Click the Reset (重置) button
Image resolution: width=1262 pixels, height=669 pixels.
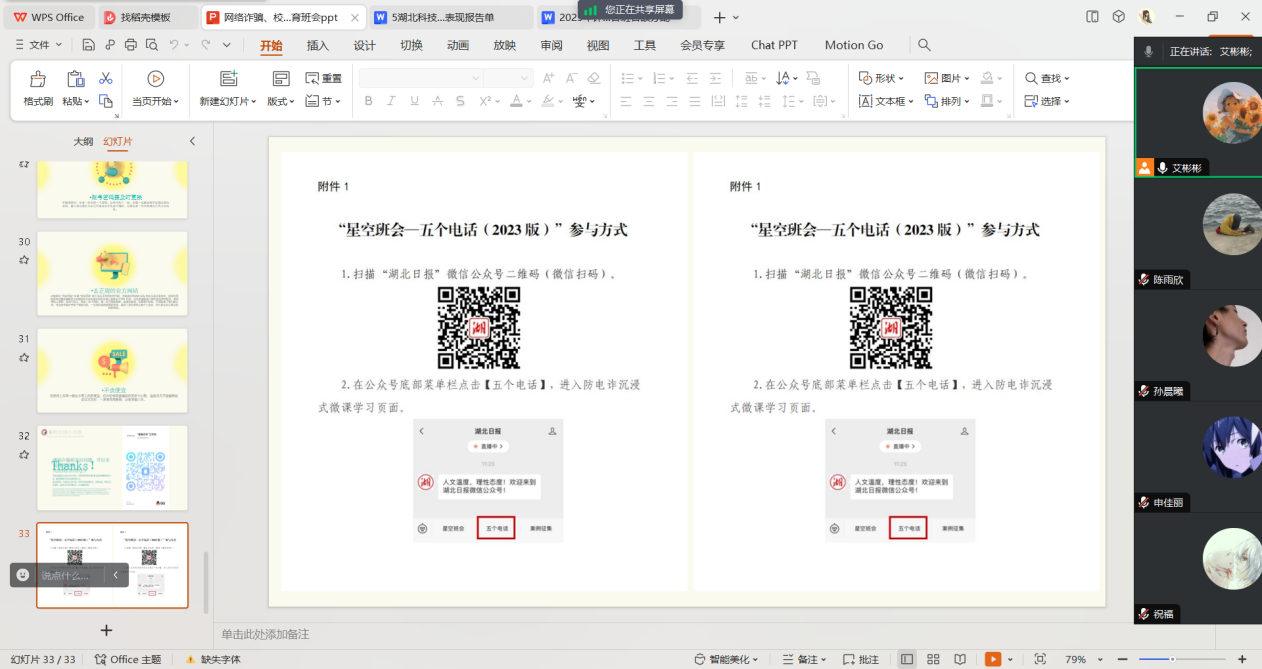(x=324, y=78)
